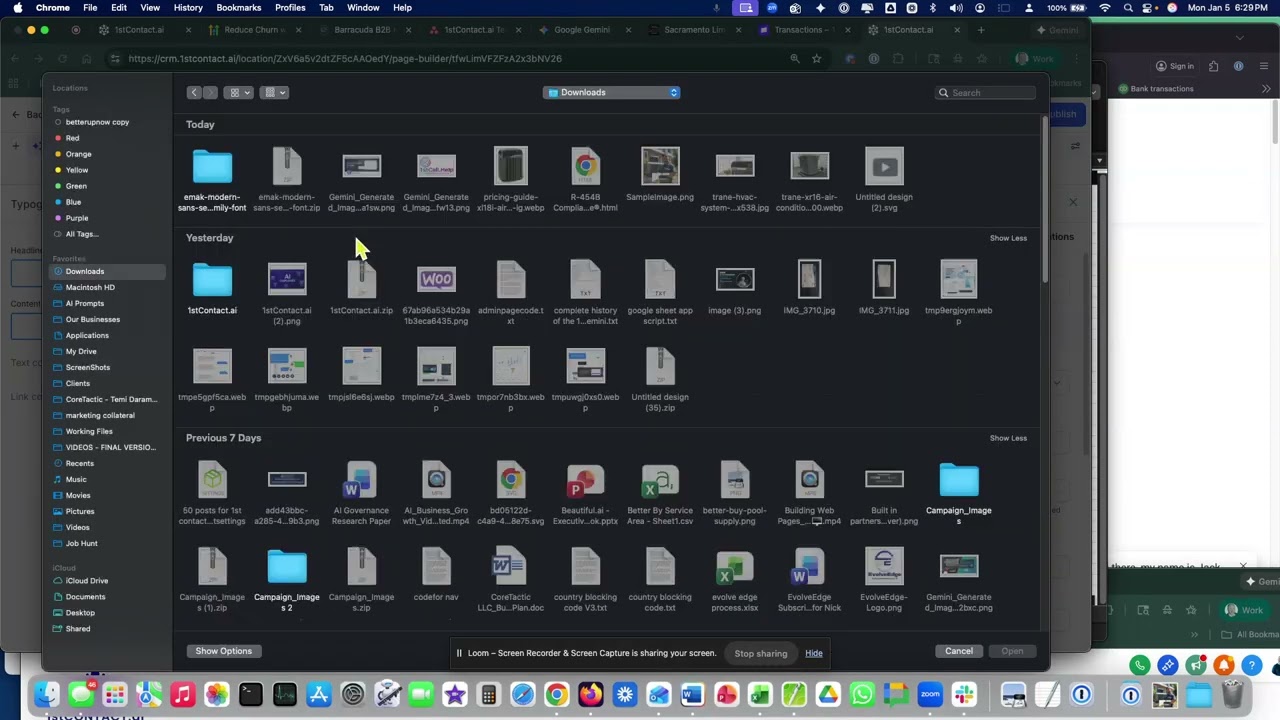Collapse Yesterday section with Show Less
The image size is (1280, 720).
1008,238
